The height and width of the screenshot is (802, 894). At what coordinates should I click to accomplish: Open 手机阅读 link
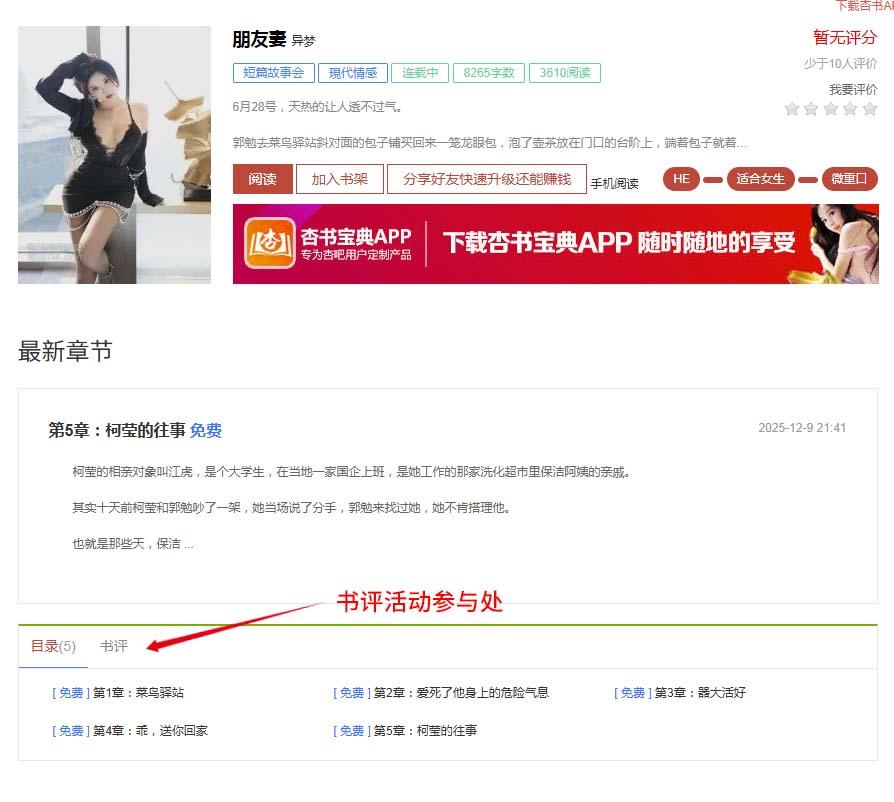coord(614,184)
